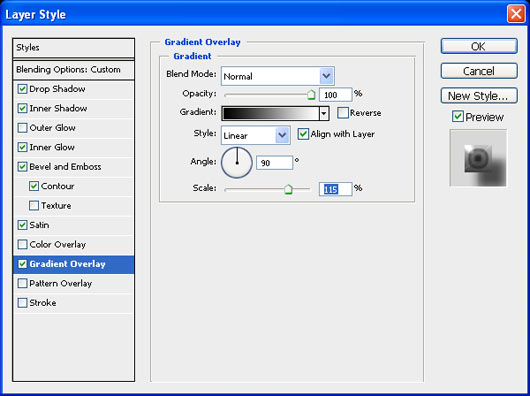Open the Bevel and Emboss label
This screenshot has height=396, width=530.
65,167
